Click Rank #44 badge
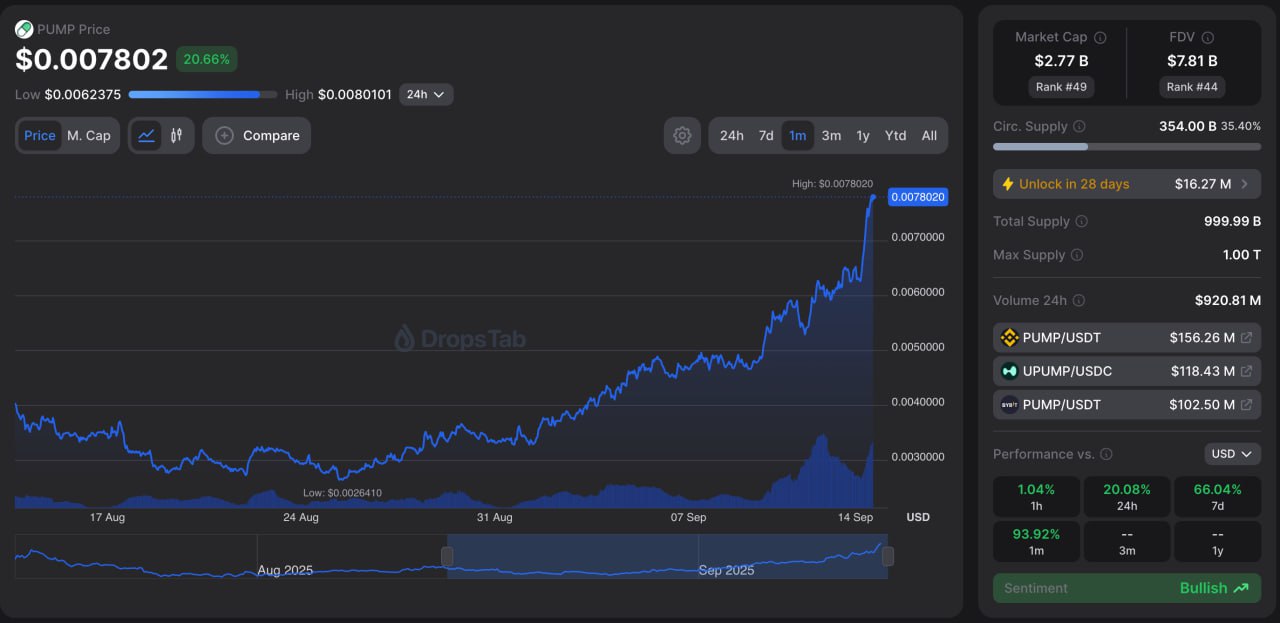This screenshot has width=1280, height=623. (1194, 87)
